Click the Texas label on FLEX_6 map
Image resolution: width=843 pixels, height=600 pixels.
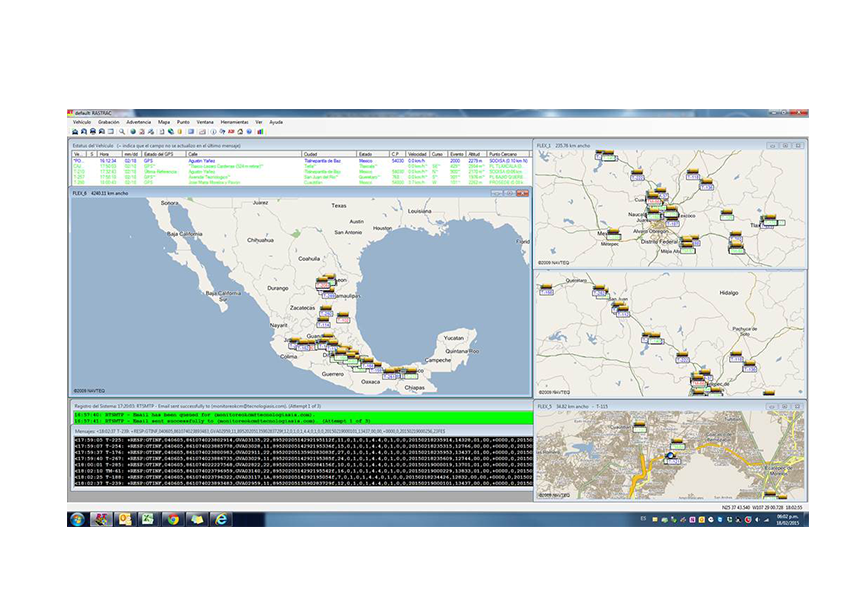(339, 205)
